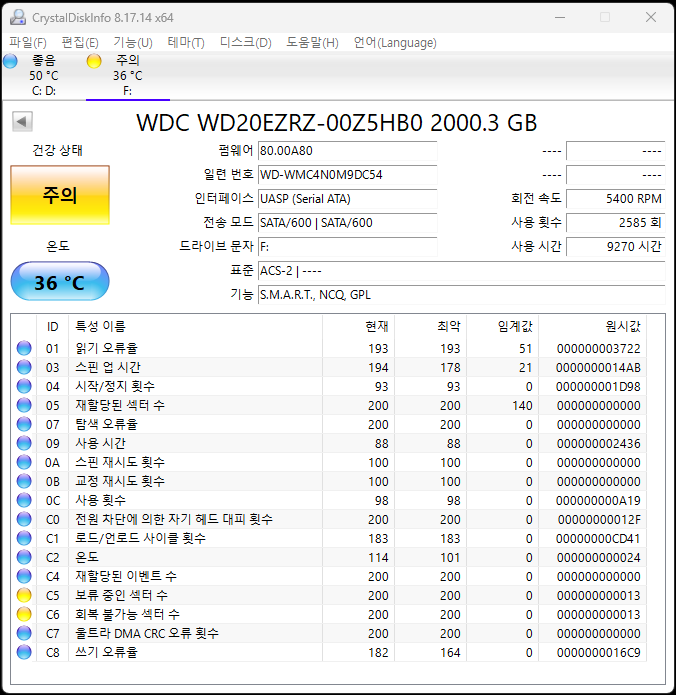Click the status circle for attribute C0
This screenshot has height=695, width=676.
coord(24,519)
